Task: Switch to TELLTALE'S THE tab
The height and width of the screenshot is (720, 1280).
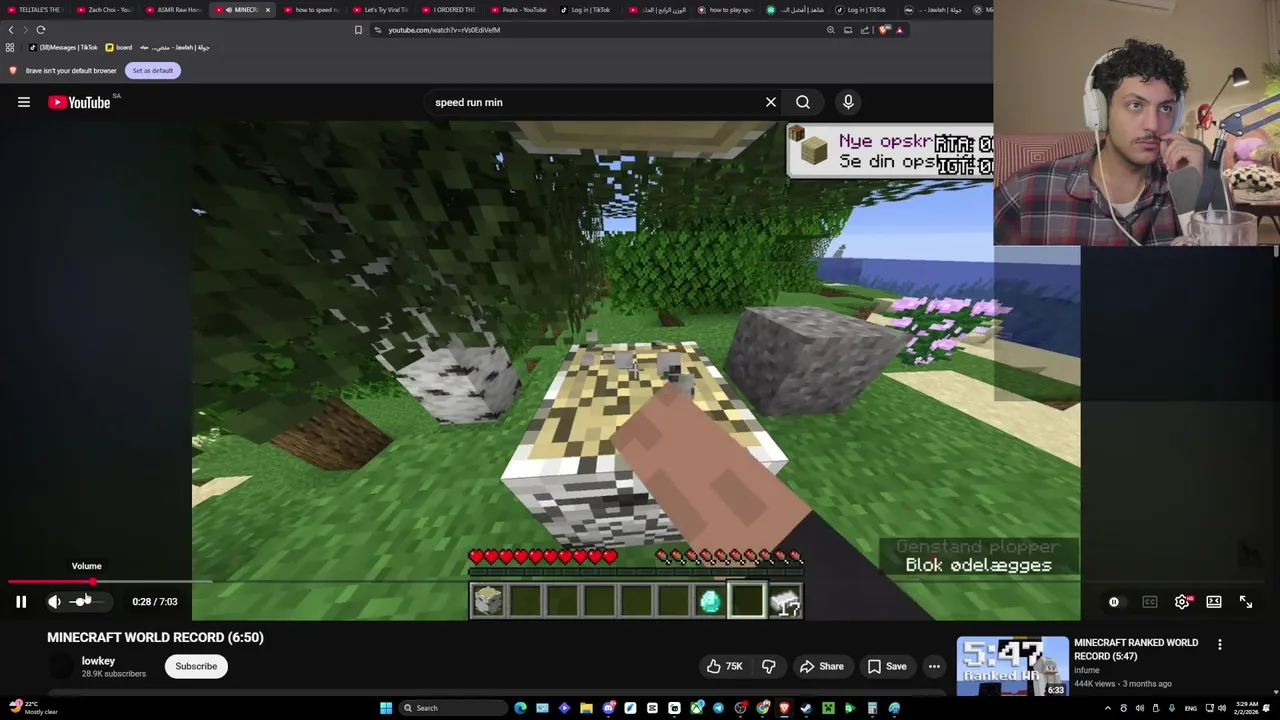Action: [x=36, y=10]
